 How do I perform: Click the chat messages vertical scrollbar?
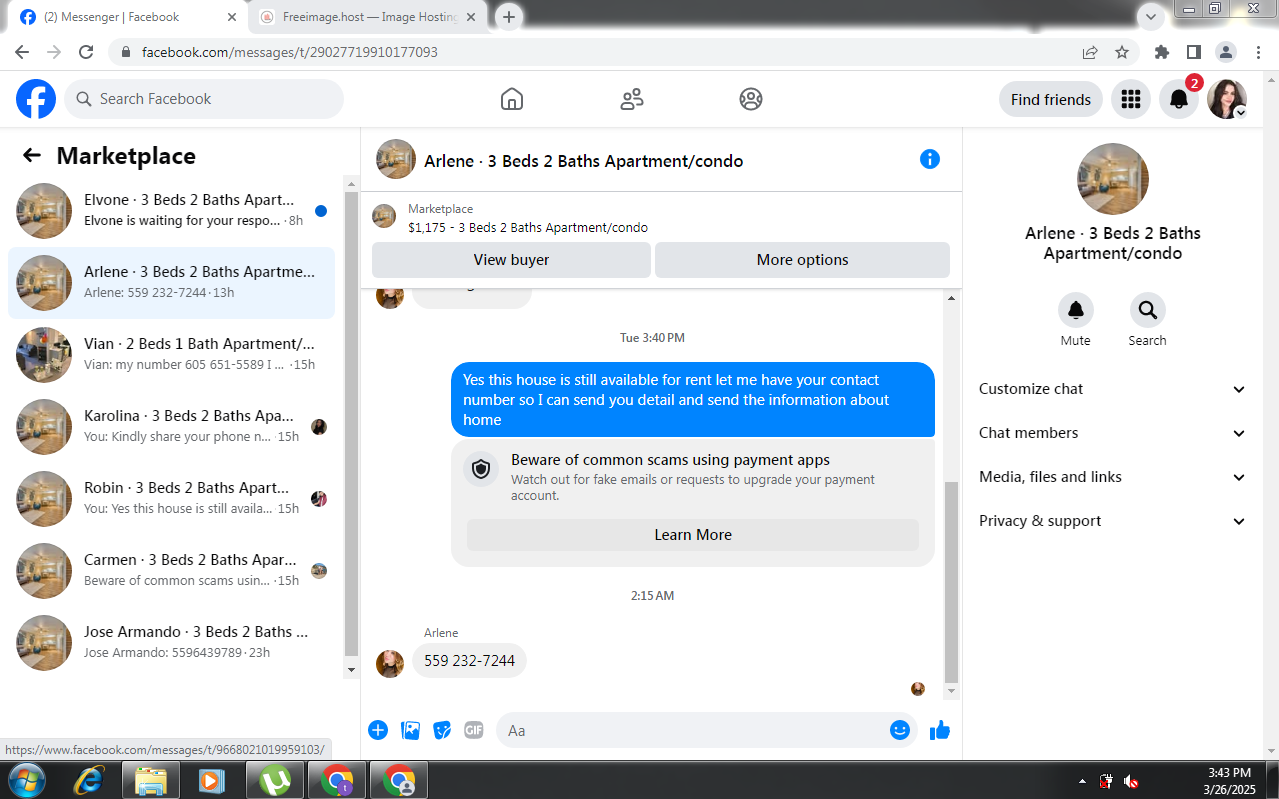click(x=951, y=582)
